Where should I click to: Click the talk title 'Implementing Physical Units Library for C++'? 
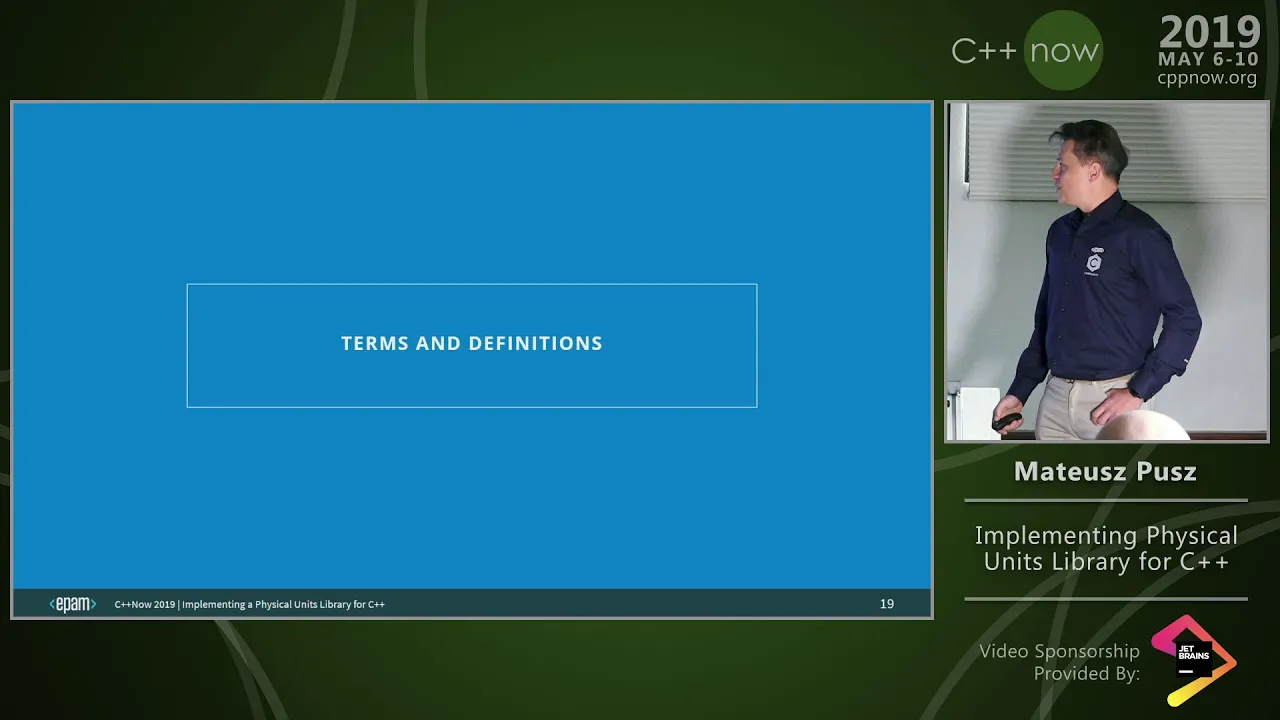tap(1106, 548)
